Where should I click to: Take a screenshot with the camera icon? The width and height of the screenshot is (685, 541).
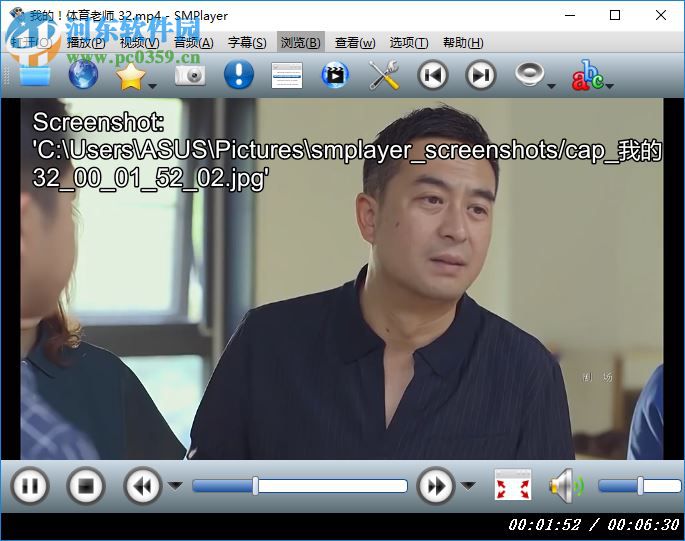(x=189, y=75)
